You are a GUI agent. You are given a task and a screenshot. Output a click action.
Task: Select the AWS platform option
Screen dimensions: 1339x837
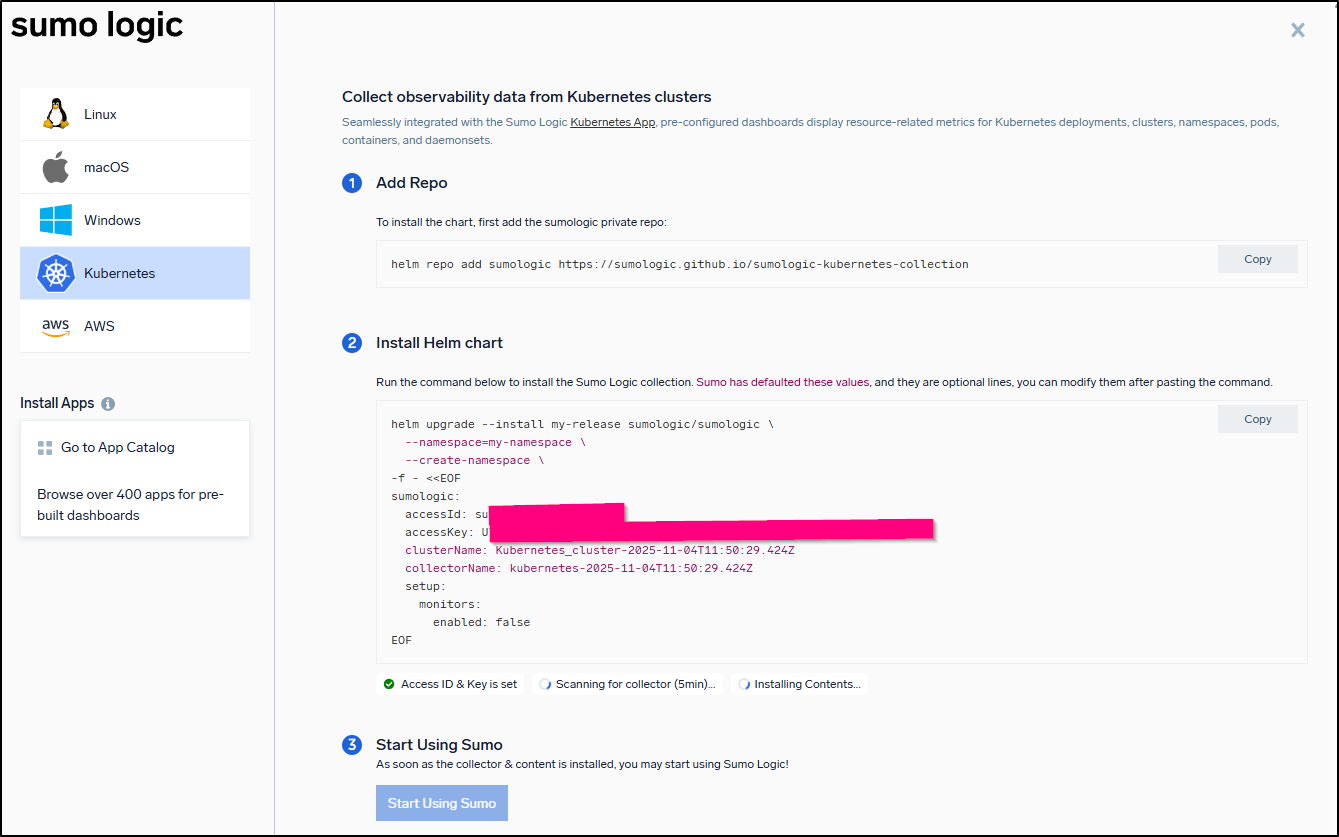(135, 326)
